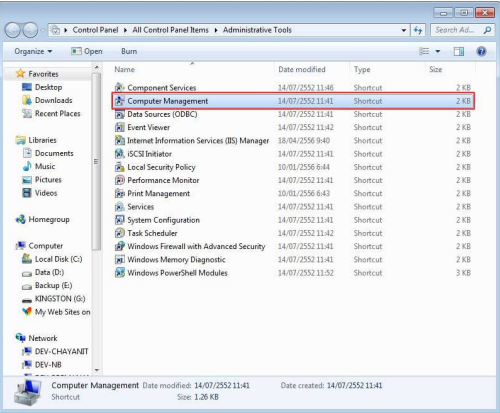The image size is (500, 413).
Task: Expand the arrow after Control Panel breadcrumb
Action: tap(125, 30)
